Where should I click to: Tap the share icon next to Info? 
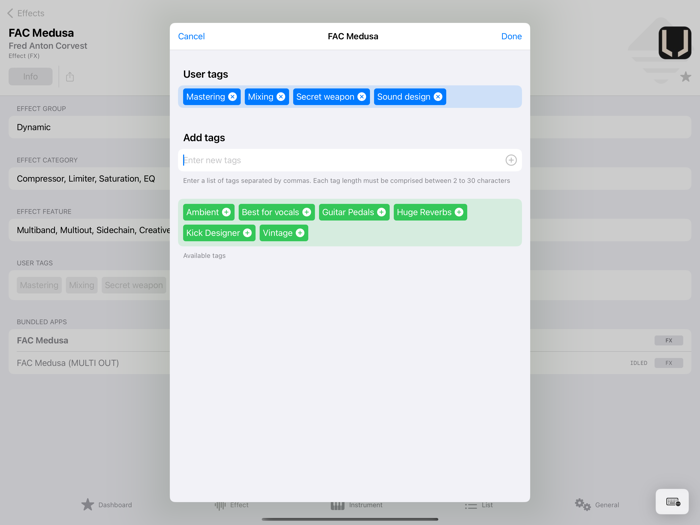pyautogui.click(x=70, y=77)
